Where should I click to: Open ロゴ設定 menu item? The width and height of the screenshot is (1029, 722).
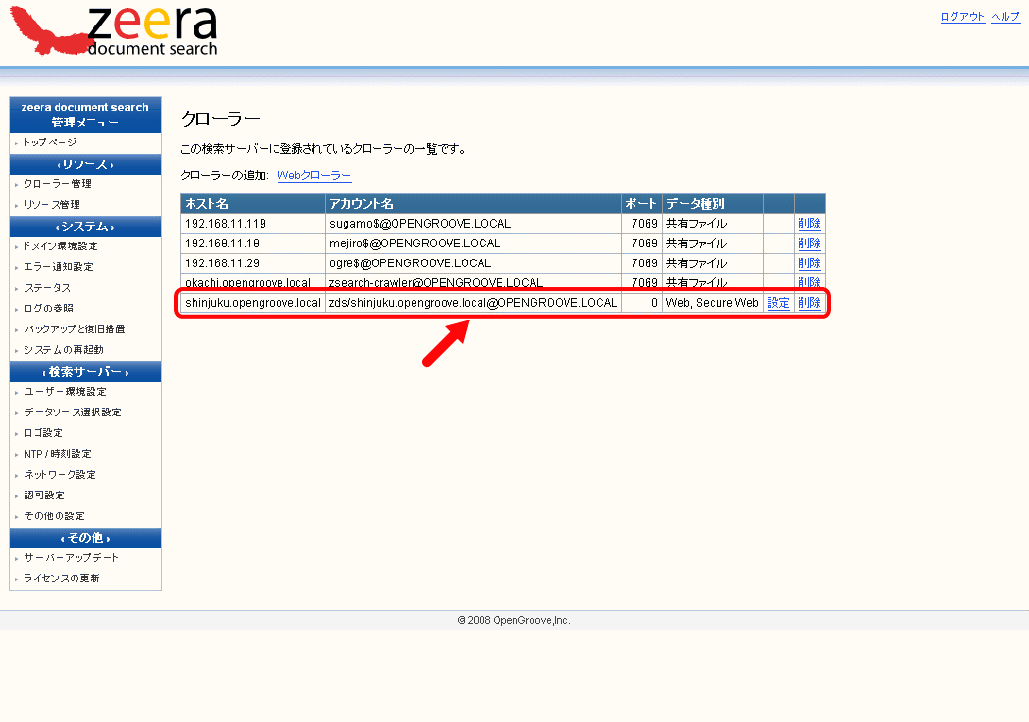tap(43, 433)
